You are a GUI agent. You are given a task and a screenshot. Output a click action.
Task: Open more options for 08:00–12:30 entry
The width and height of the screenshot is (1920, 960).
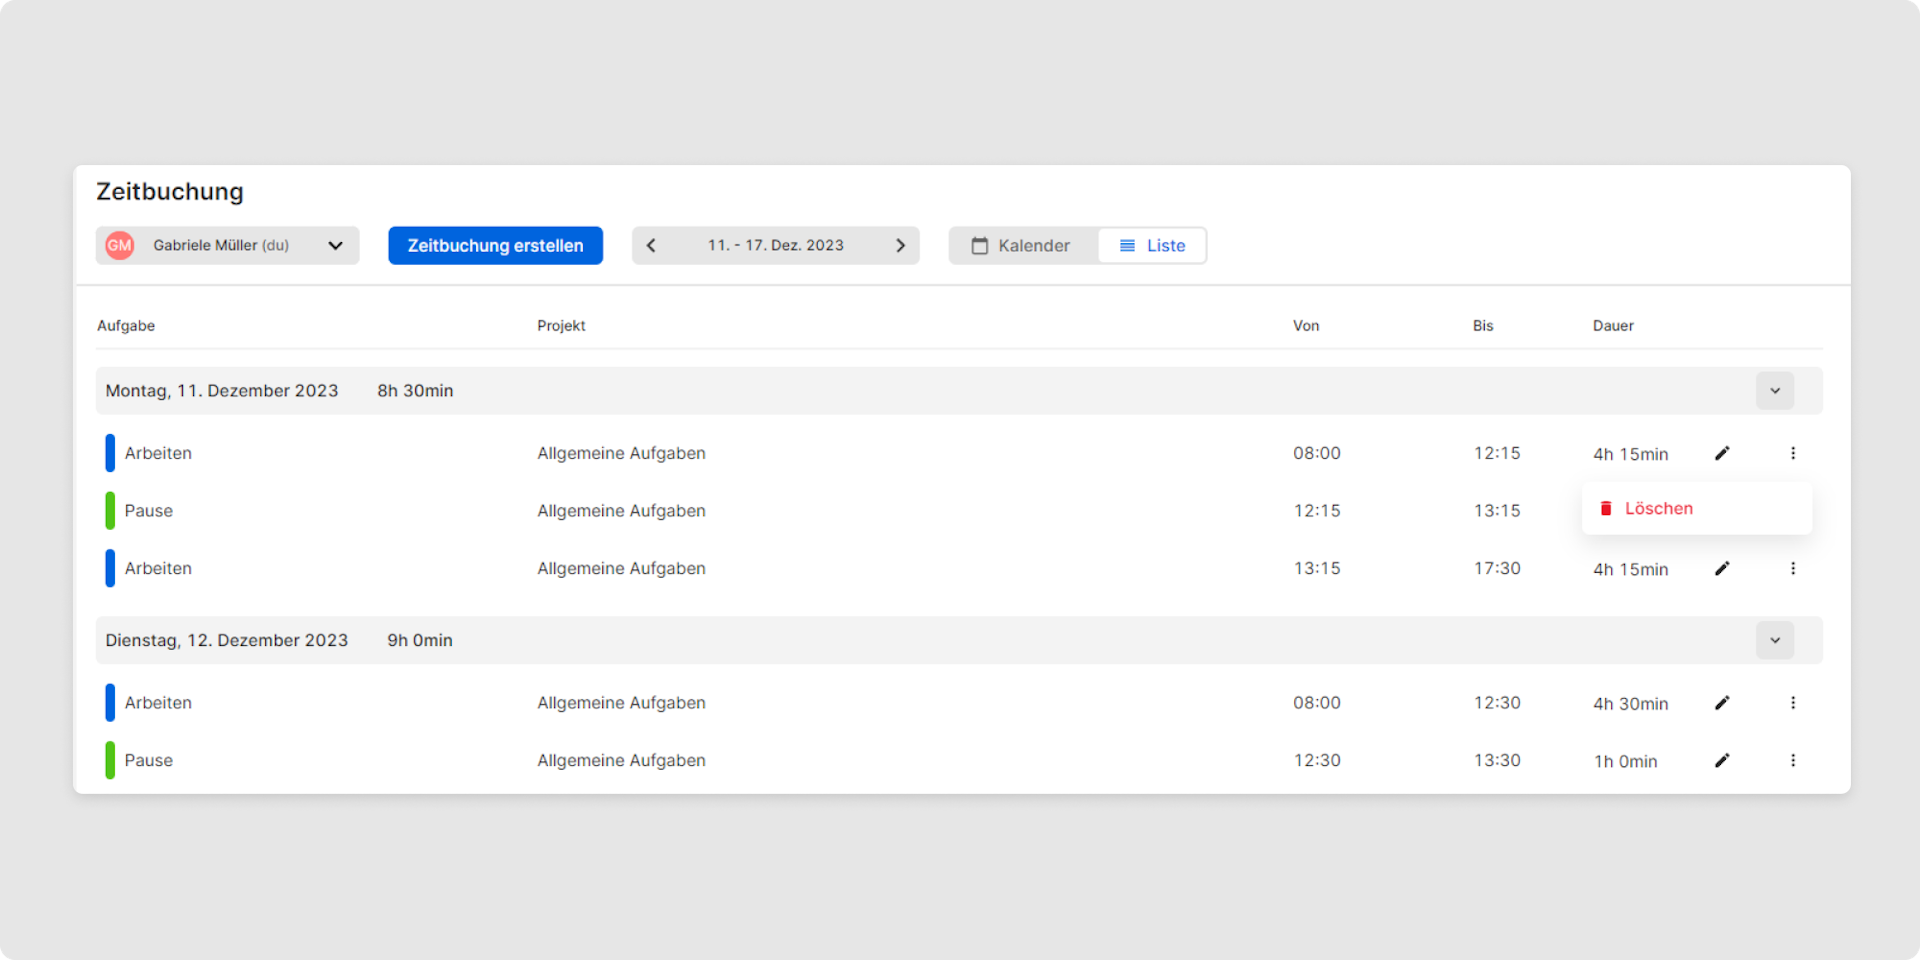click(1793, 703)
